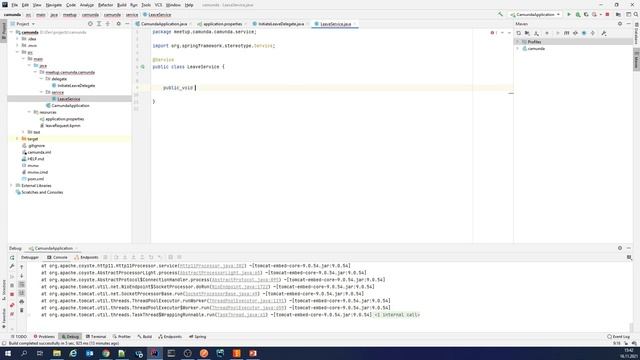
Task: Click Http11Processor.java stack trace link
Action: coord(212,266)
